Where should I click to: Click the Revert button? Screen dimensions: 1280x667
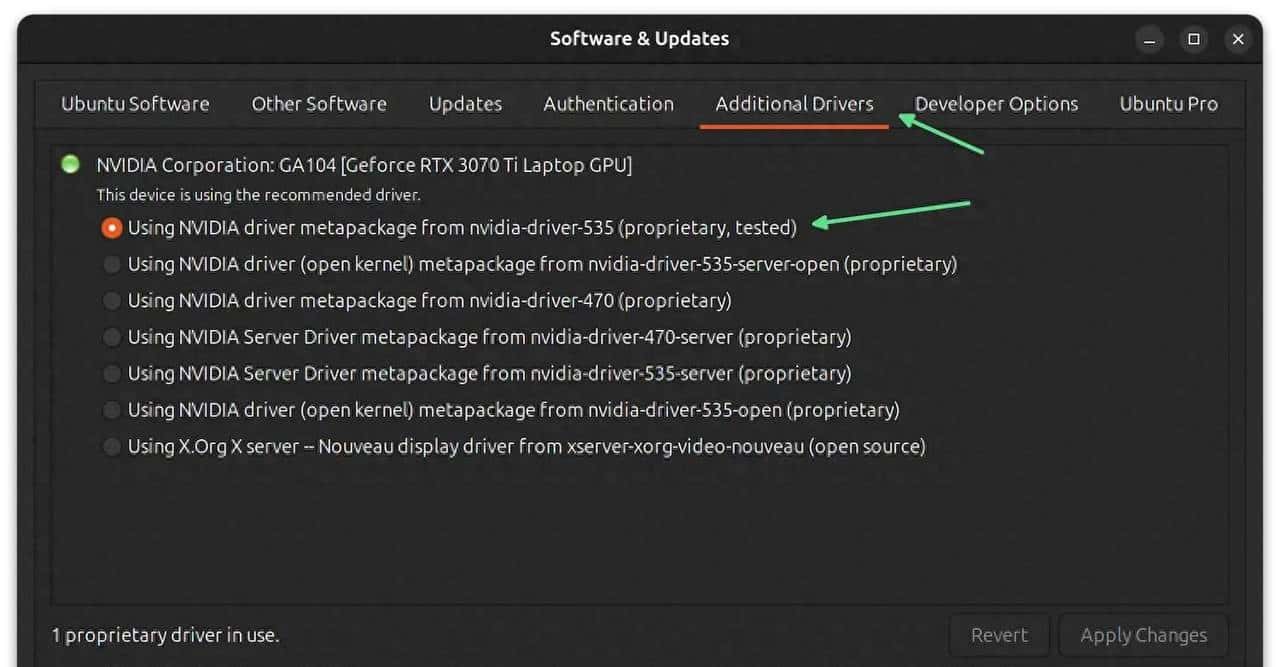999,635
